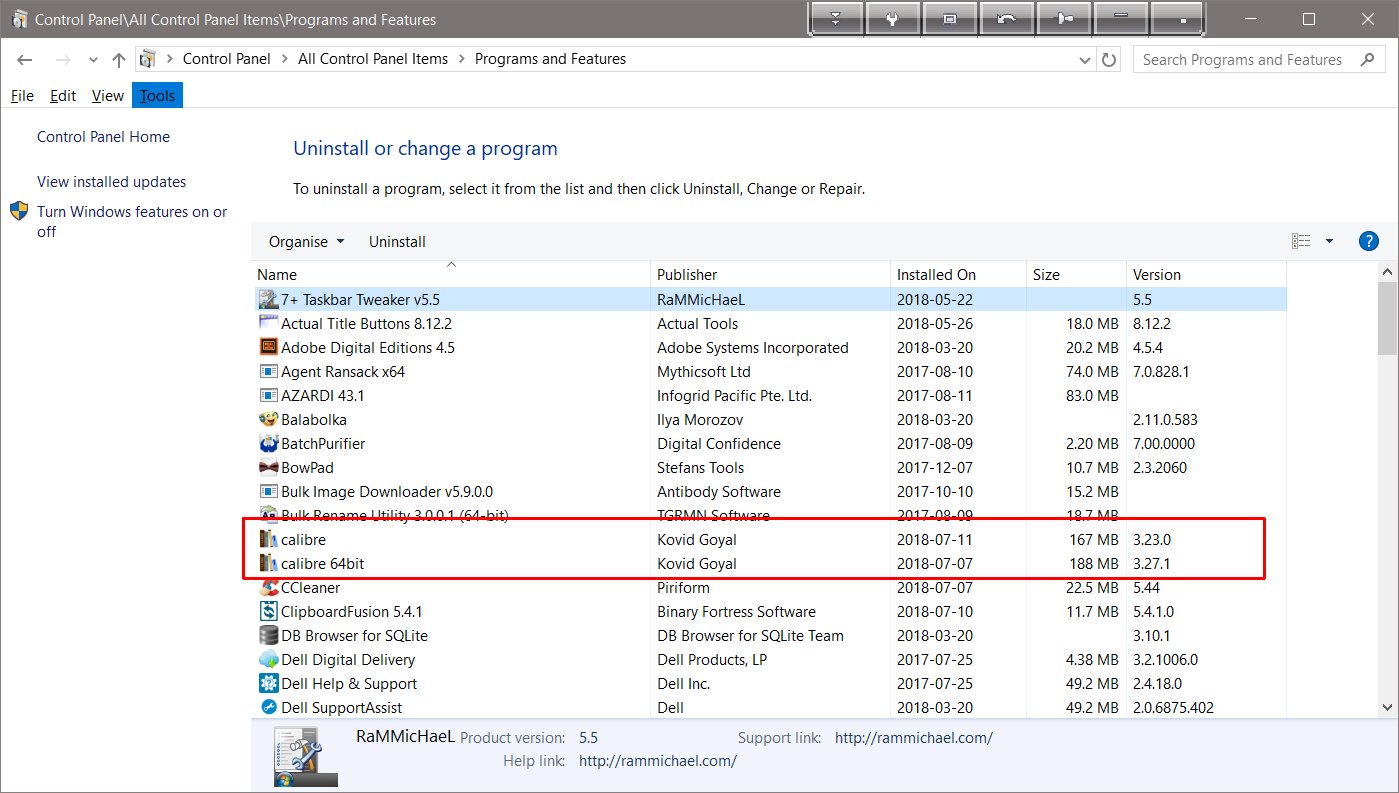Click the Actual Title Buttons icon
This screenshot has height=793, width=1399.
pos(268,322)
